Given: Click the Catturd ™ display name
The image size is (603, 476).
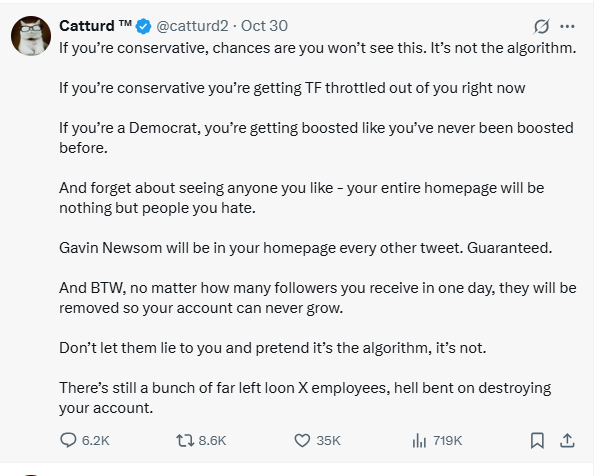Looking at the screenshot, I should [x=95, y=25].
